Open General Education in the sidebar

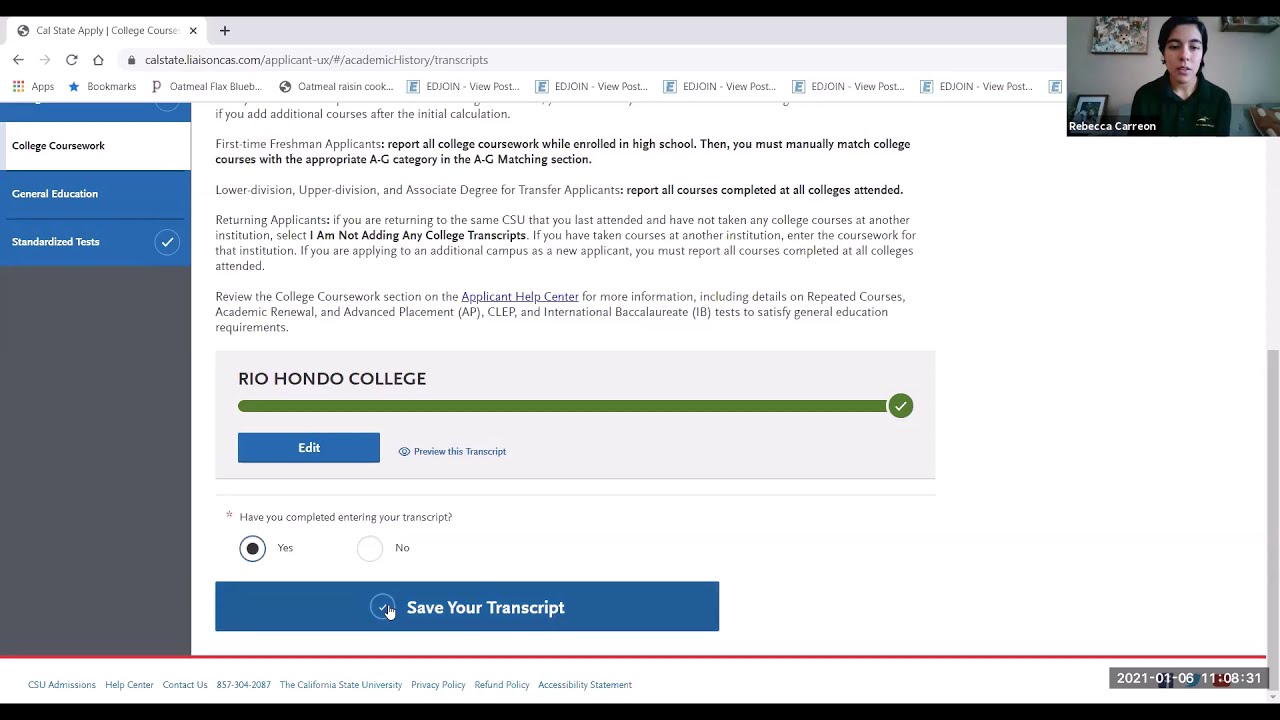(95, 194)
